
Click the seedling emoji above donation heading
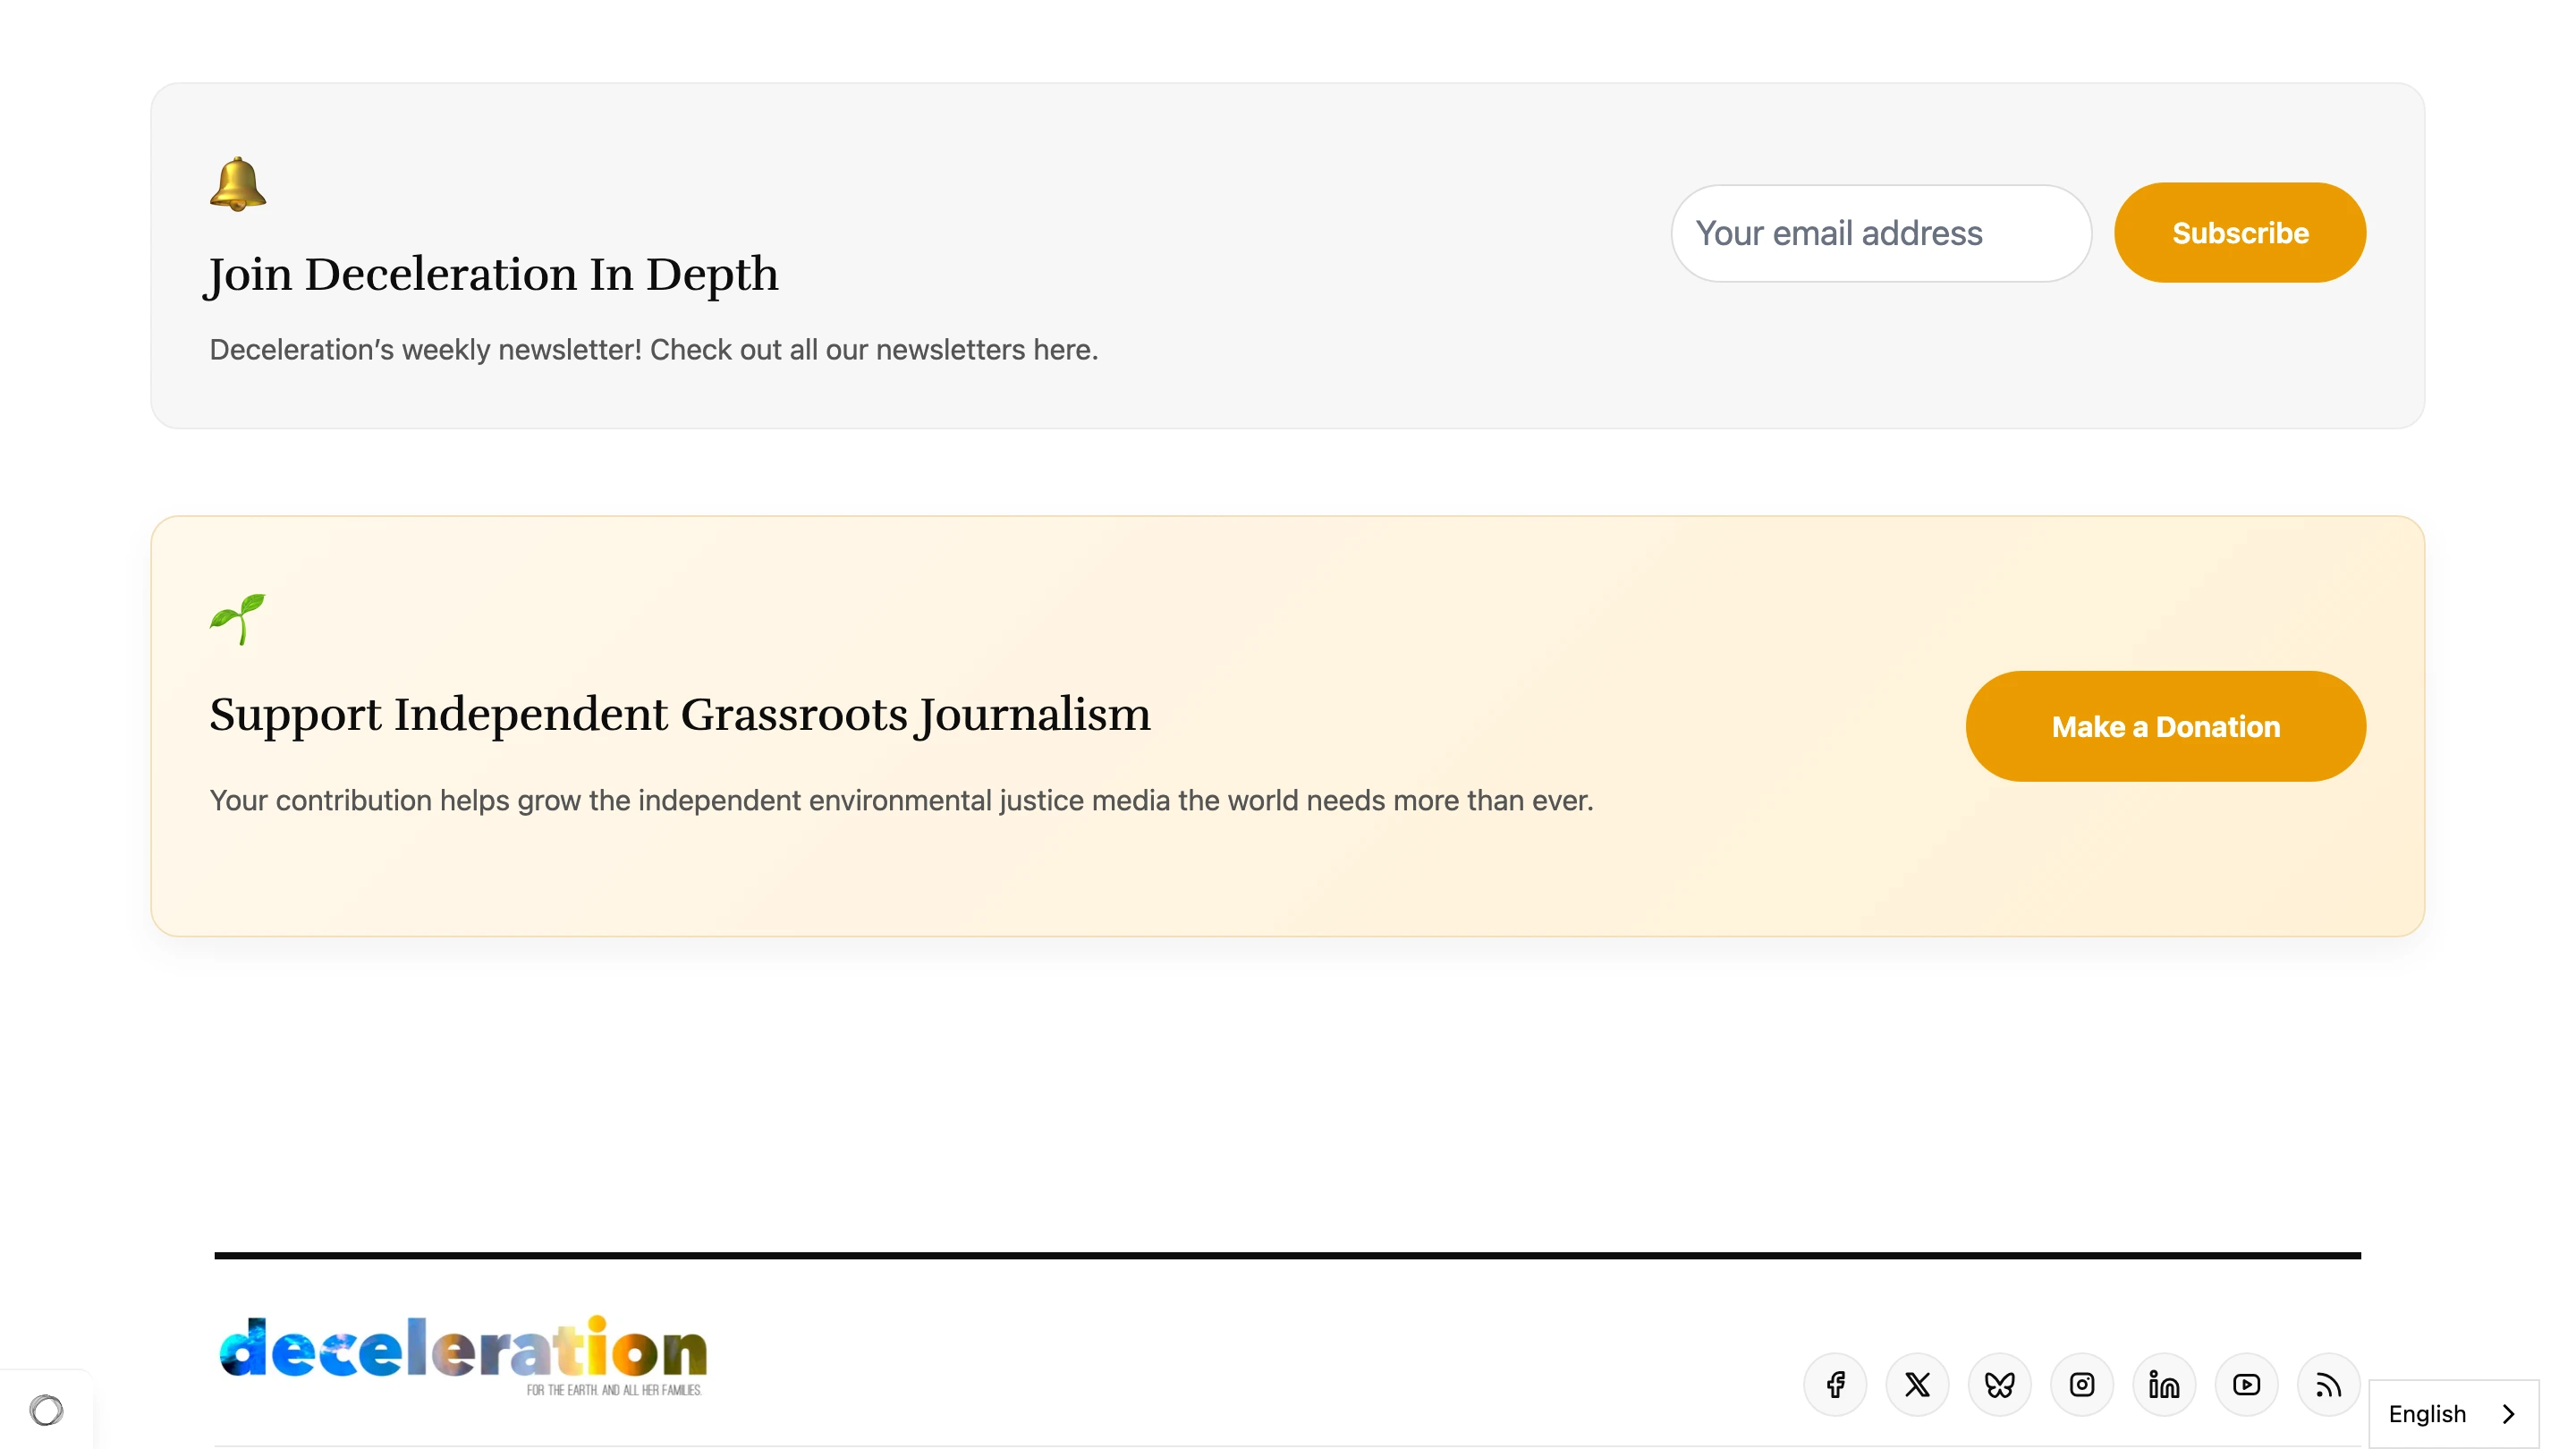[x=238, y=619]
